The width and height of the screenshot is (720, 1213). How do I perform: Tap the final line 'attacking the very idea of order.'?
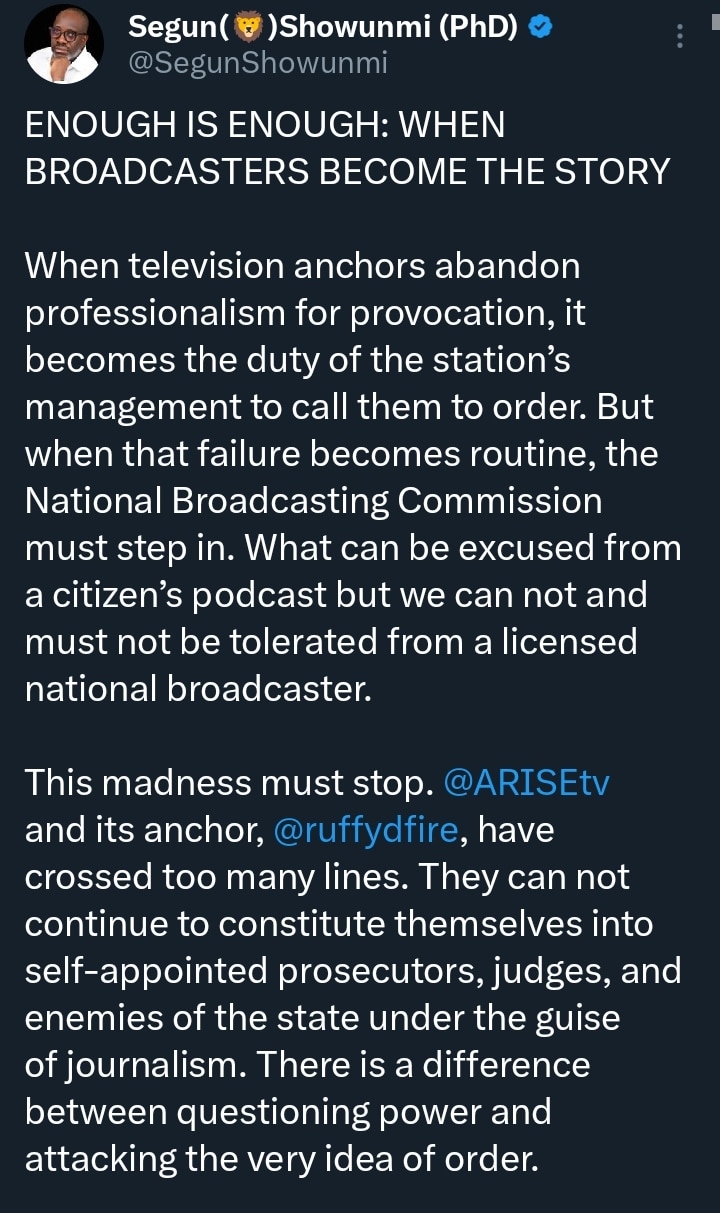pyautogui.click(x=282, y=1159)
